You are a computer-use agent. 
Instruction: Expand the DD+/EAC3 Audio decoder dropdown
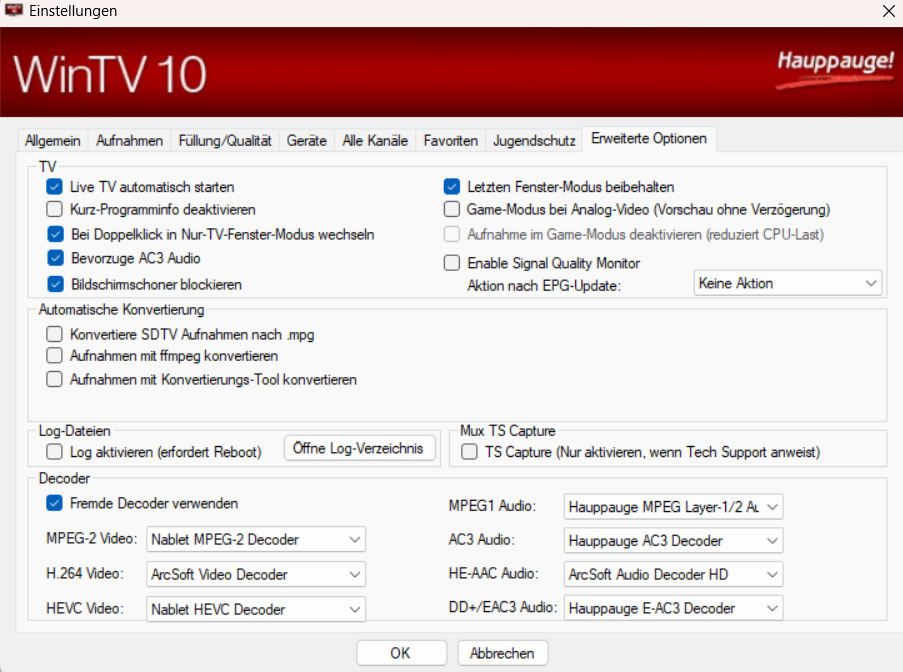pyautogui.click(x=673, y=608)
